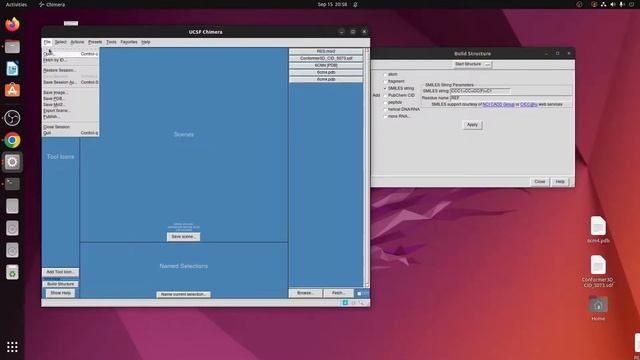Open recent entry 6CM4 [PDB]
Screen dimensions: 640x360
[x=326, y=65]
